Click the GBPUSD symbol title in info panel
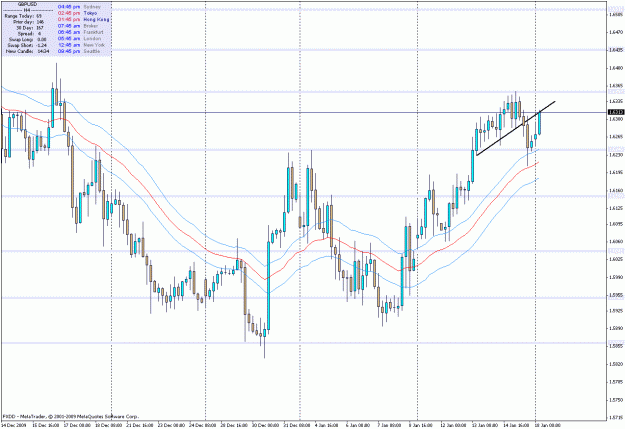 coord(27,4)
